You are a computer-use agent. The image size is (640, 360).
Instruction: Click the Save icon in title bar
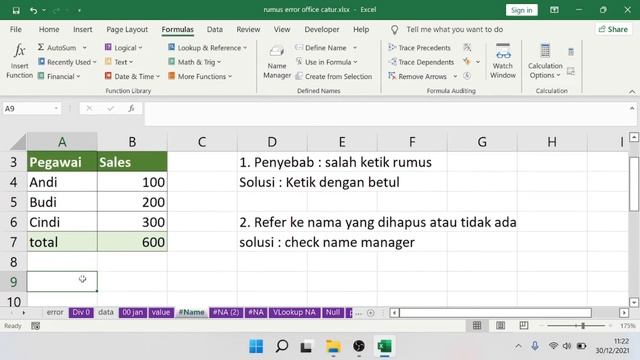tap(16, 10)
